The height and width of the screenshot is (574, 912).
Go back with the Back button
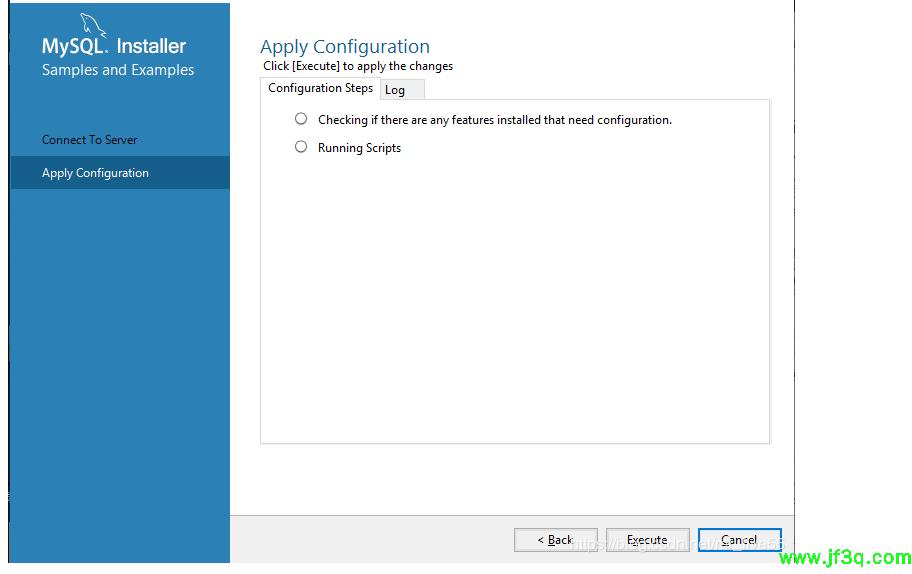(x=555, y=540)
